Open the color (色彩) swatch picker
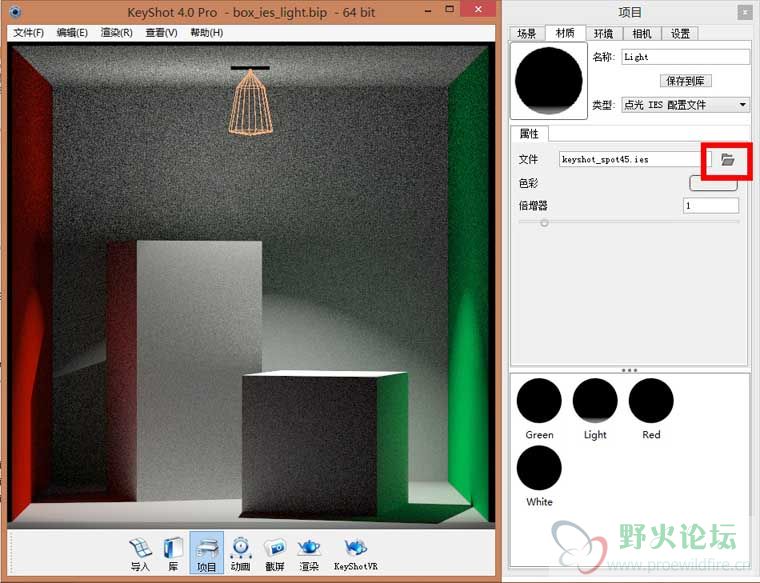760x583 pixels. pos(713,183)
